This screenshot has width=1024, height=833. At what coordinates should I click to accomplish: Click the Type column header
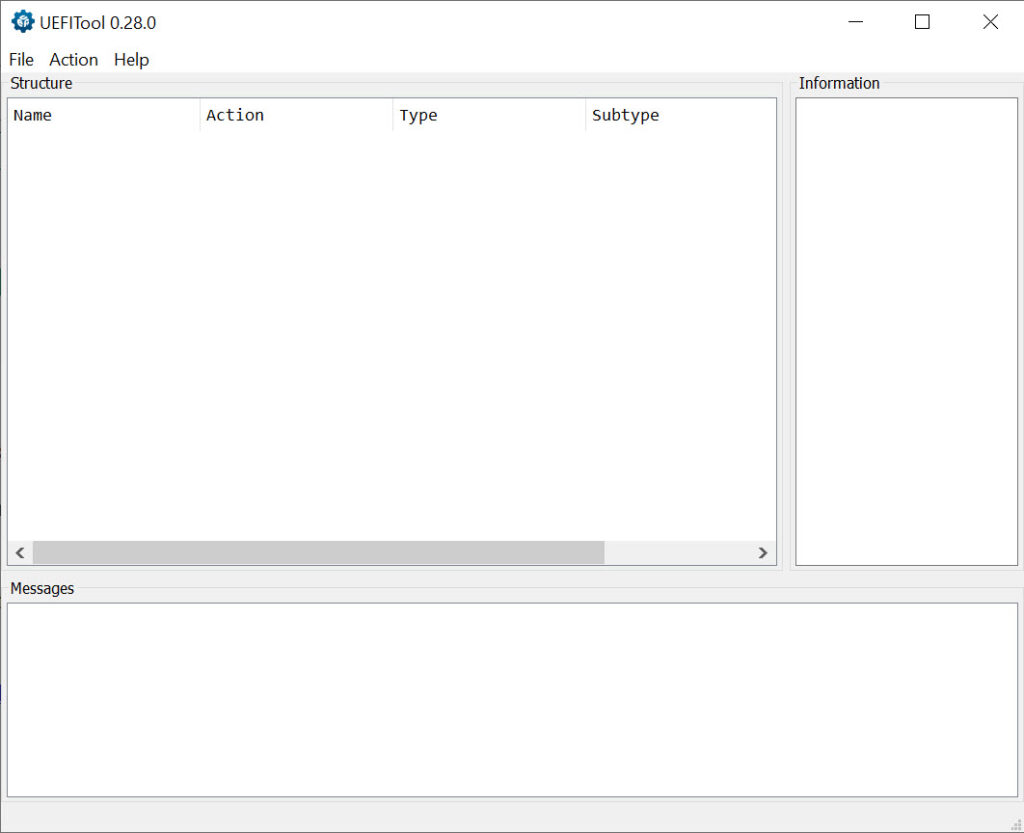point(488,115)
